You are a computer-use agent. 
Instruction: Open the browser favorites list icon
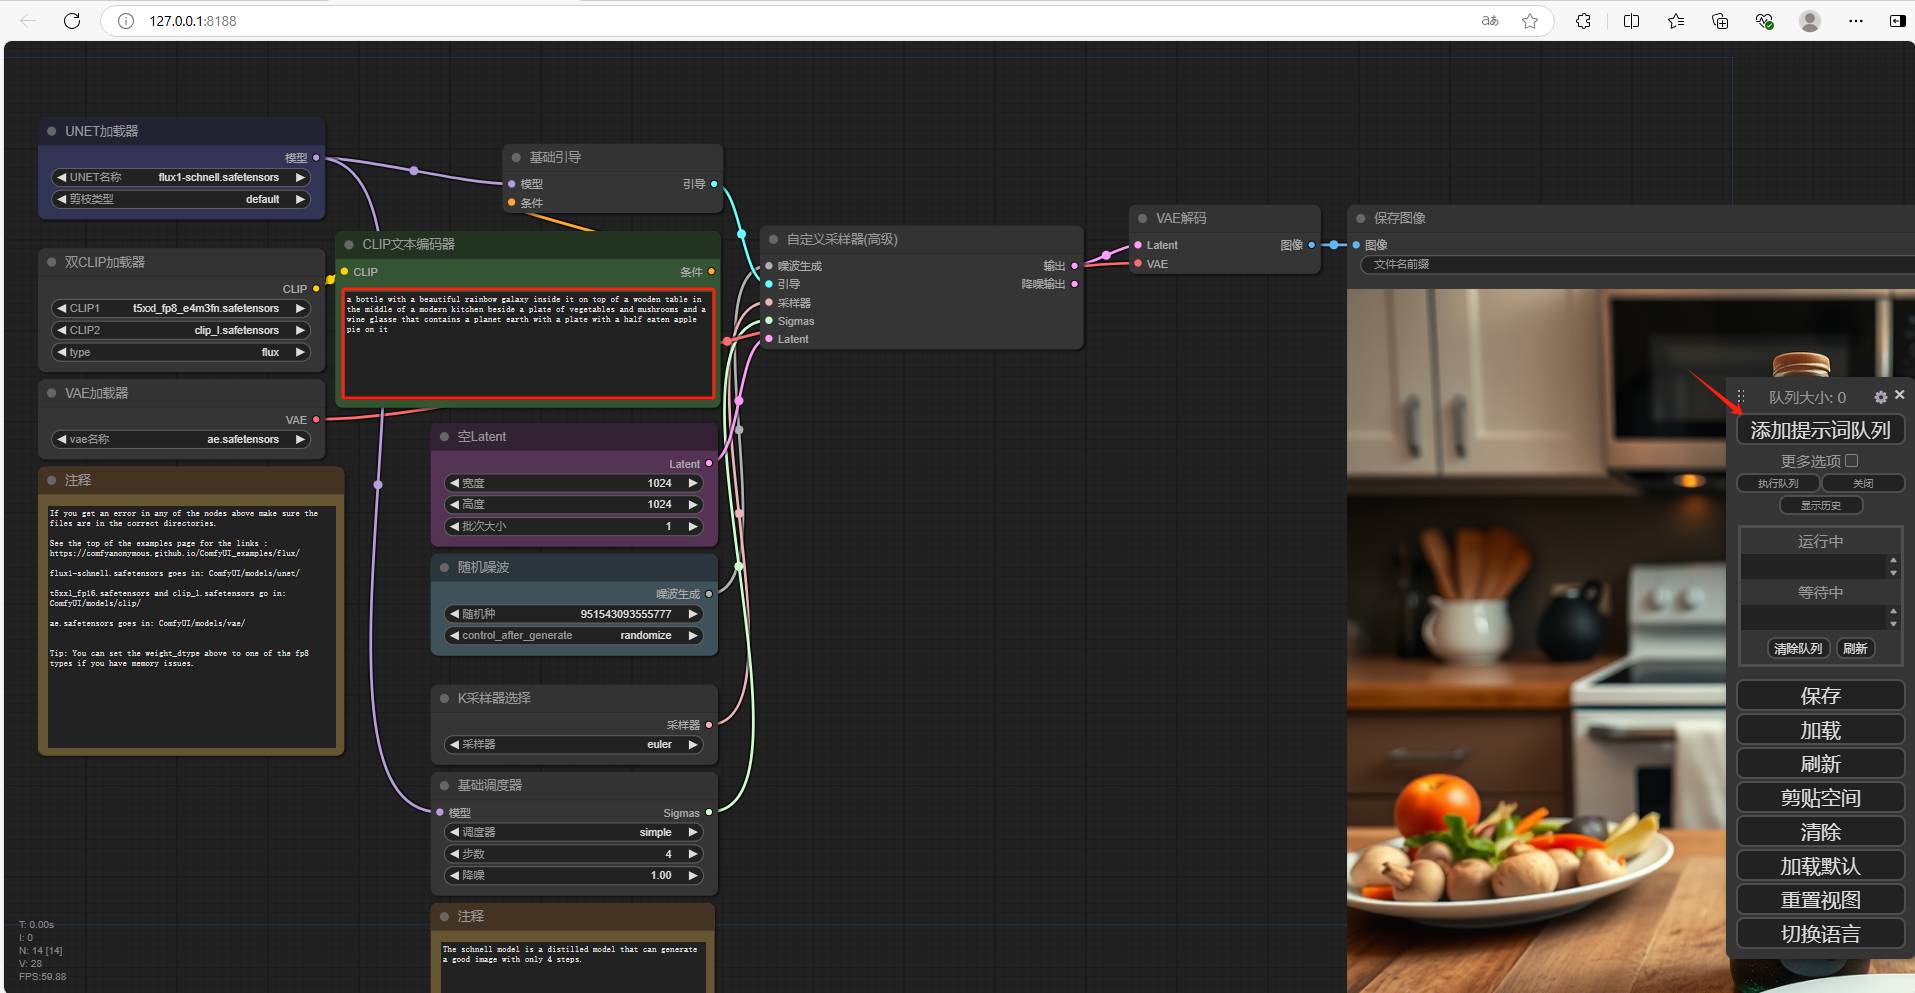pos(1676,21)
